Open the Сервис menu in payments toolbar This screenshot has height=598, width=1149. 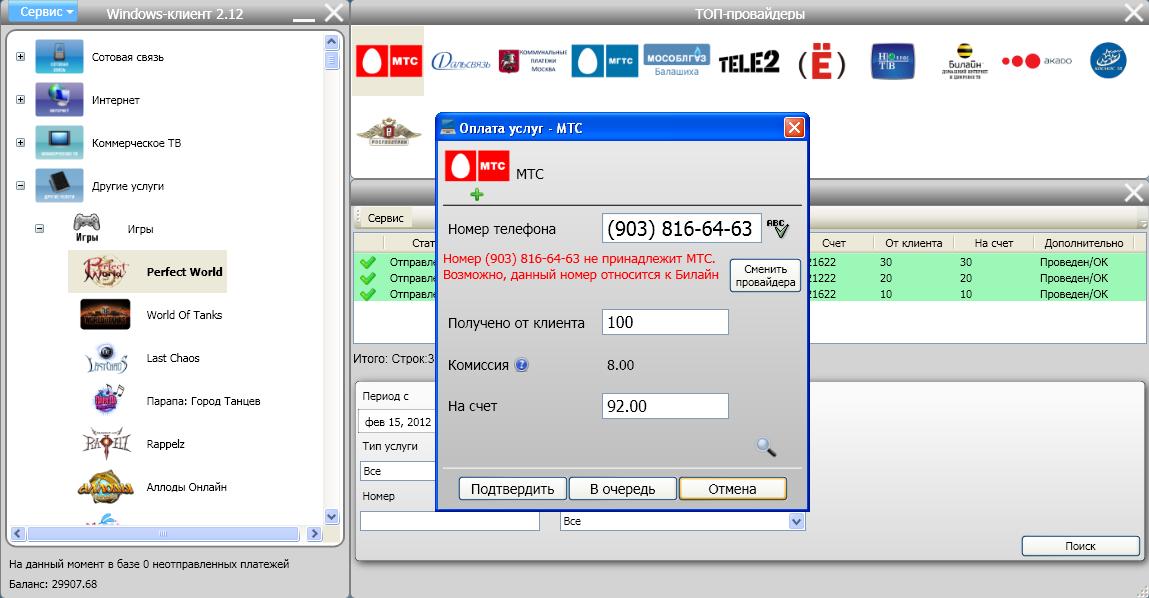click(385, 218)
